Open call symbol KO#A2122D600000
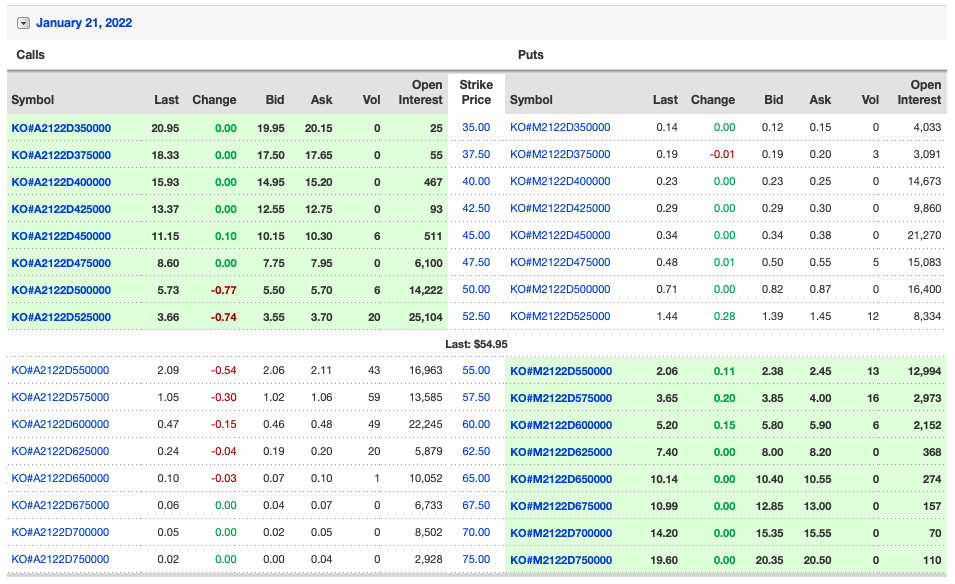 point(60,425)
